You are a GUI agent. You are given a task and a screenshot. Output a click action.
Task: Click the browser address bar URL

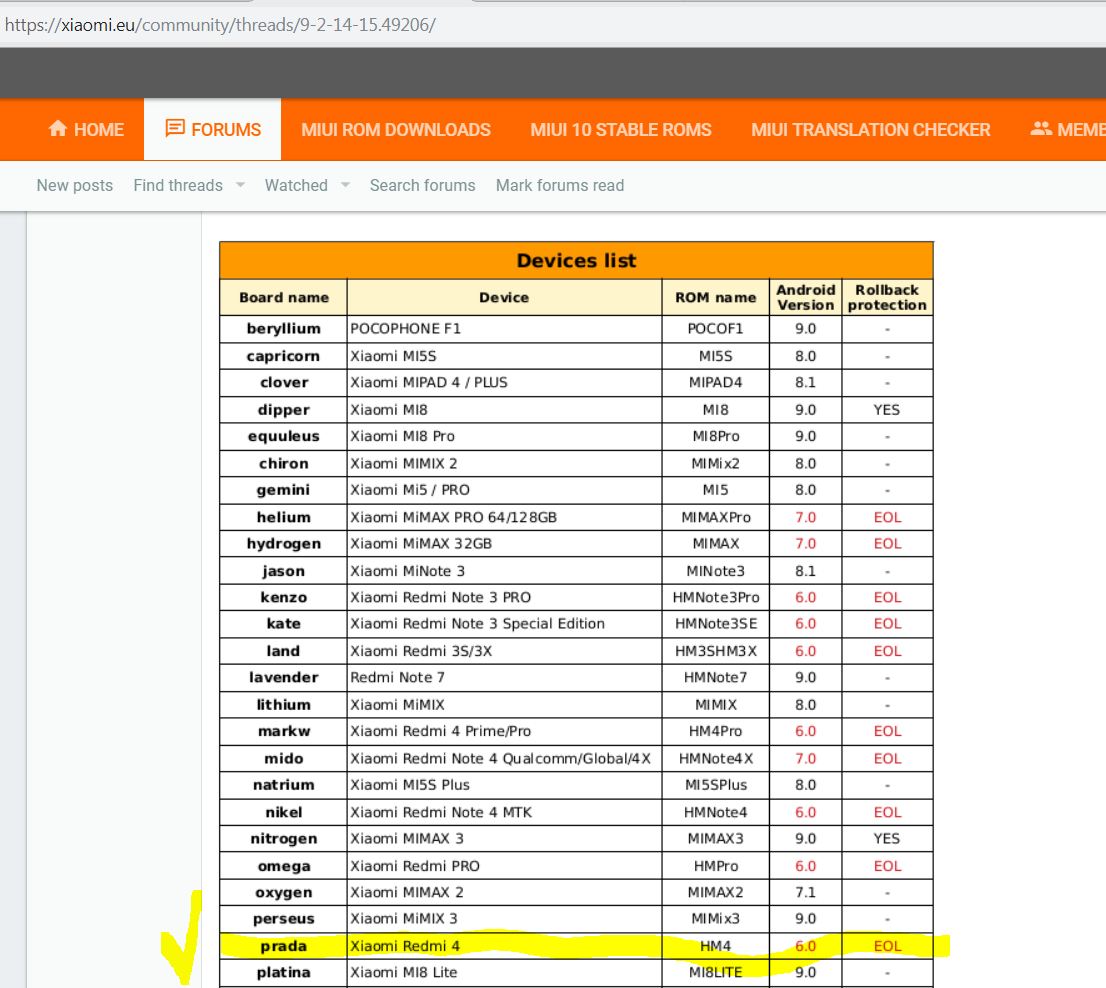coord(220,25)
